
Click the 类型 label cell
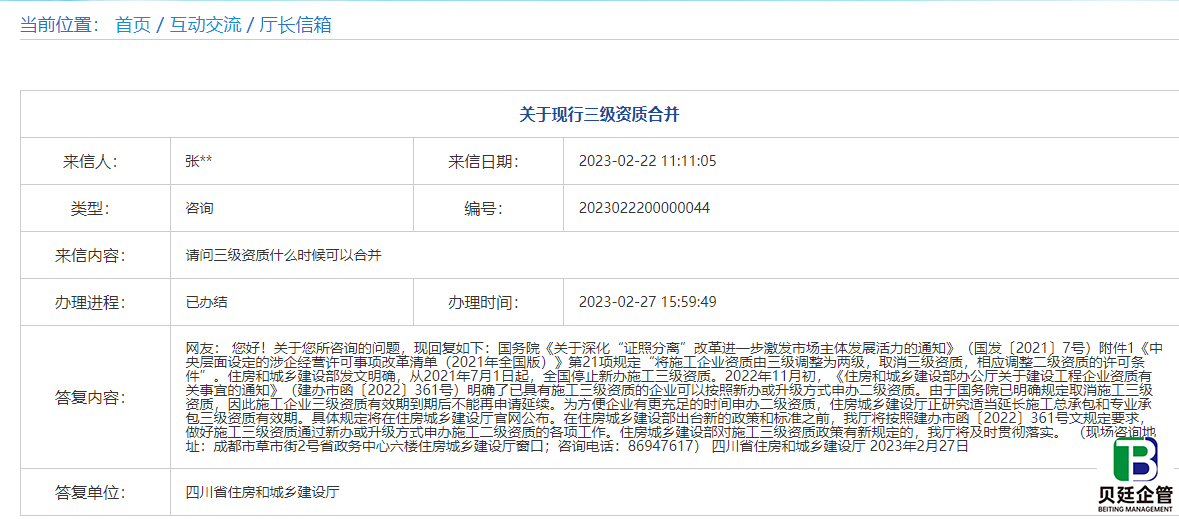pos(95,208)
